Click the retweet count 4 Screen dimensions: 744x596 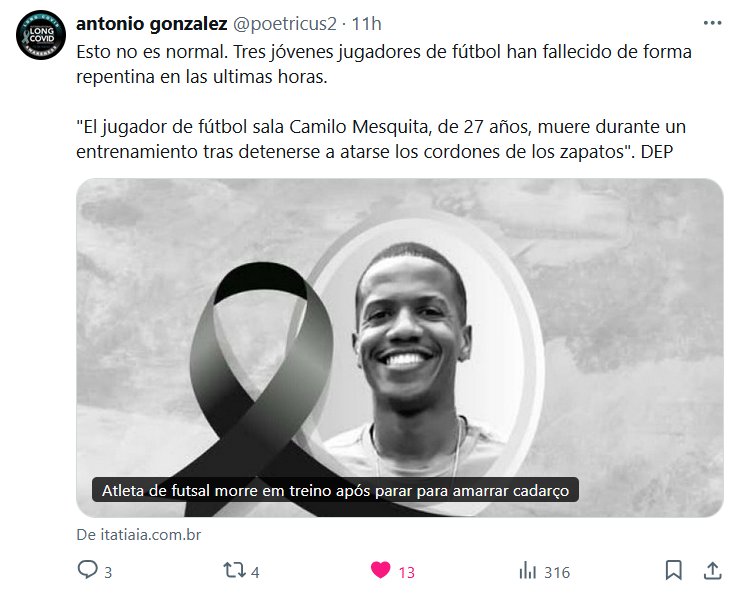[x=255, y=572]
